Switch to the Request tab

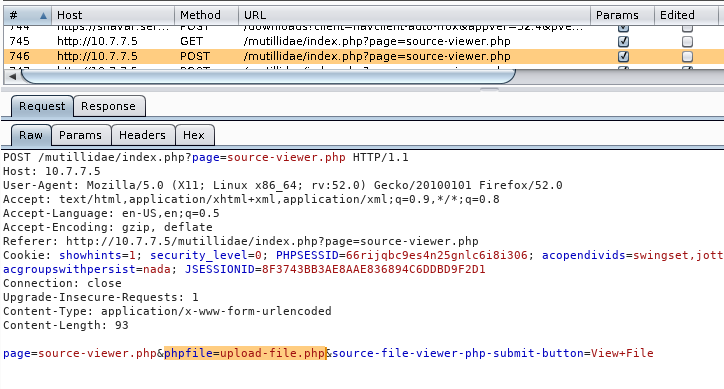(x=42, y=106)
